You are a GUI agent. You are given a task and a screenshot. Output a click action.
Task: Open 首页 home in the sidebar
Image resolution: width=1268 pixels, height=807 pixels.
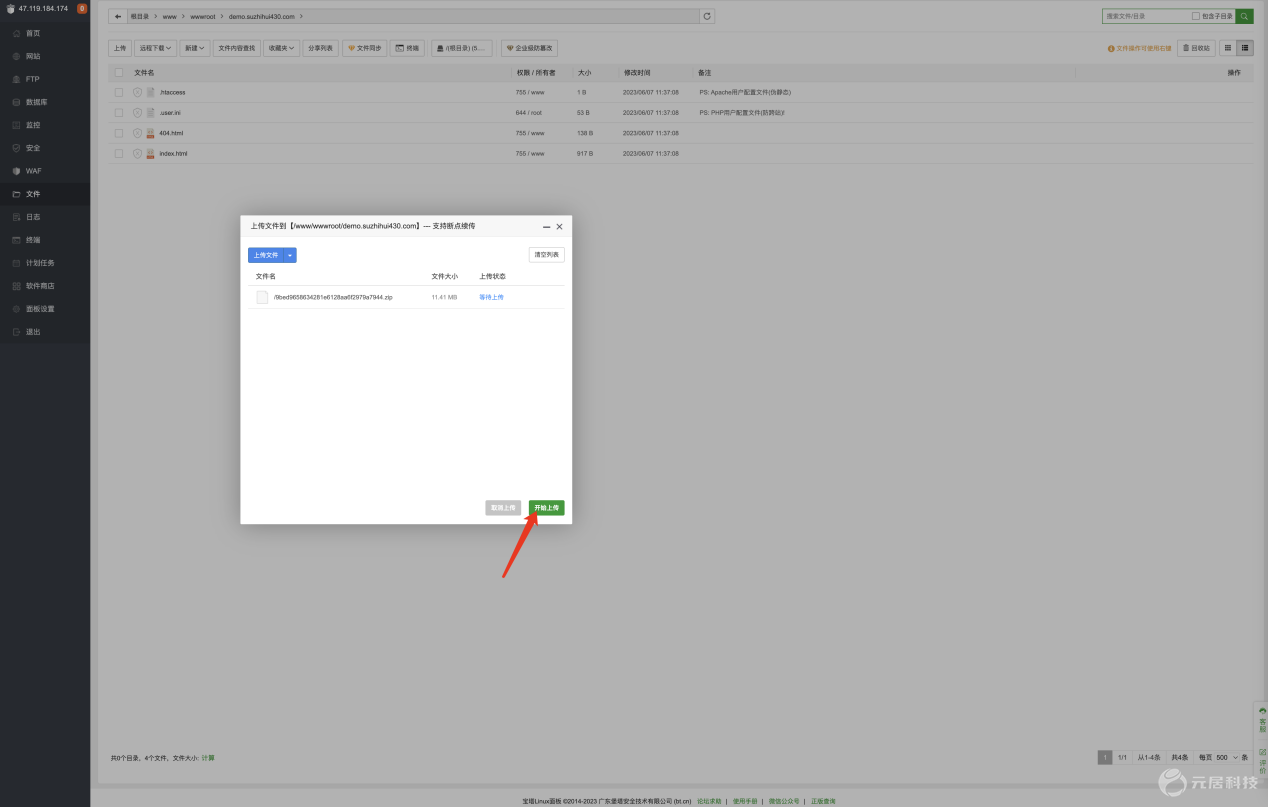point(33,33)
